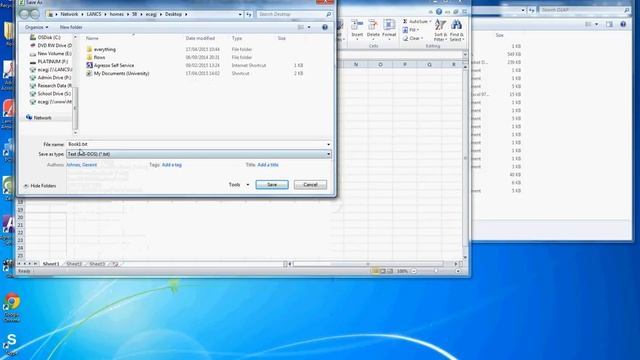The width and height of the screenshot is (640, 360).
Task: Expand the File name history dropdown arrow
Action: tap(328, 144)
